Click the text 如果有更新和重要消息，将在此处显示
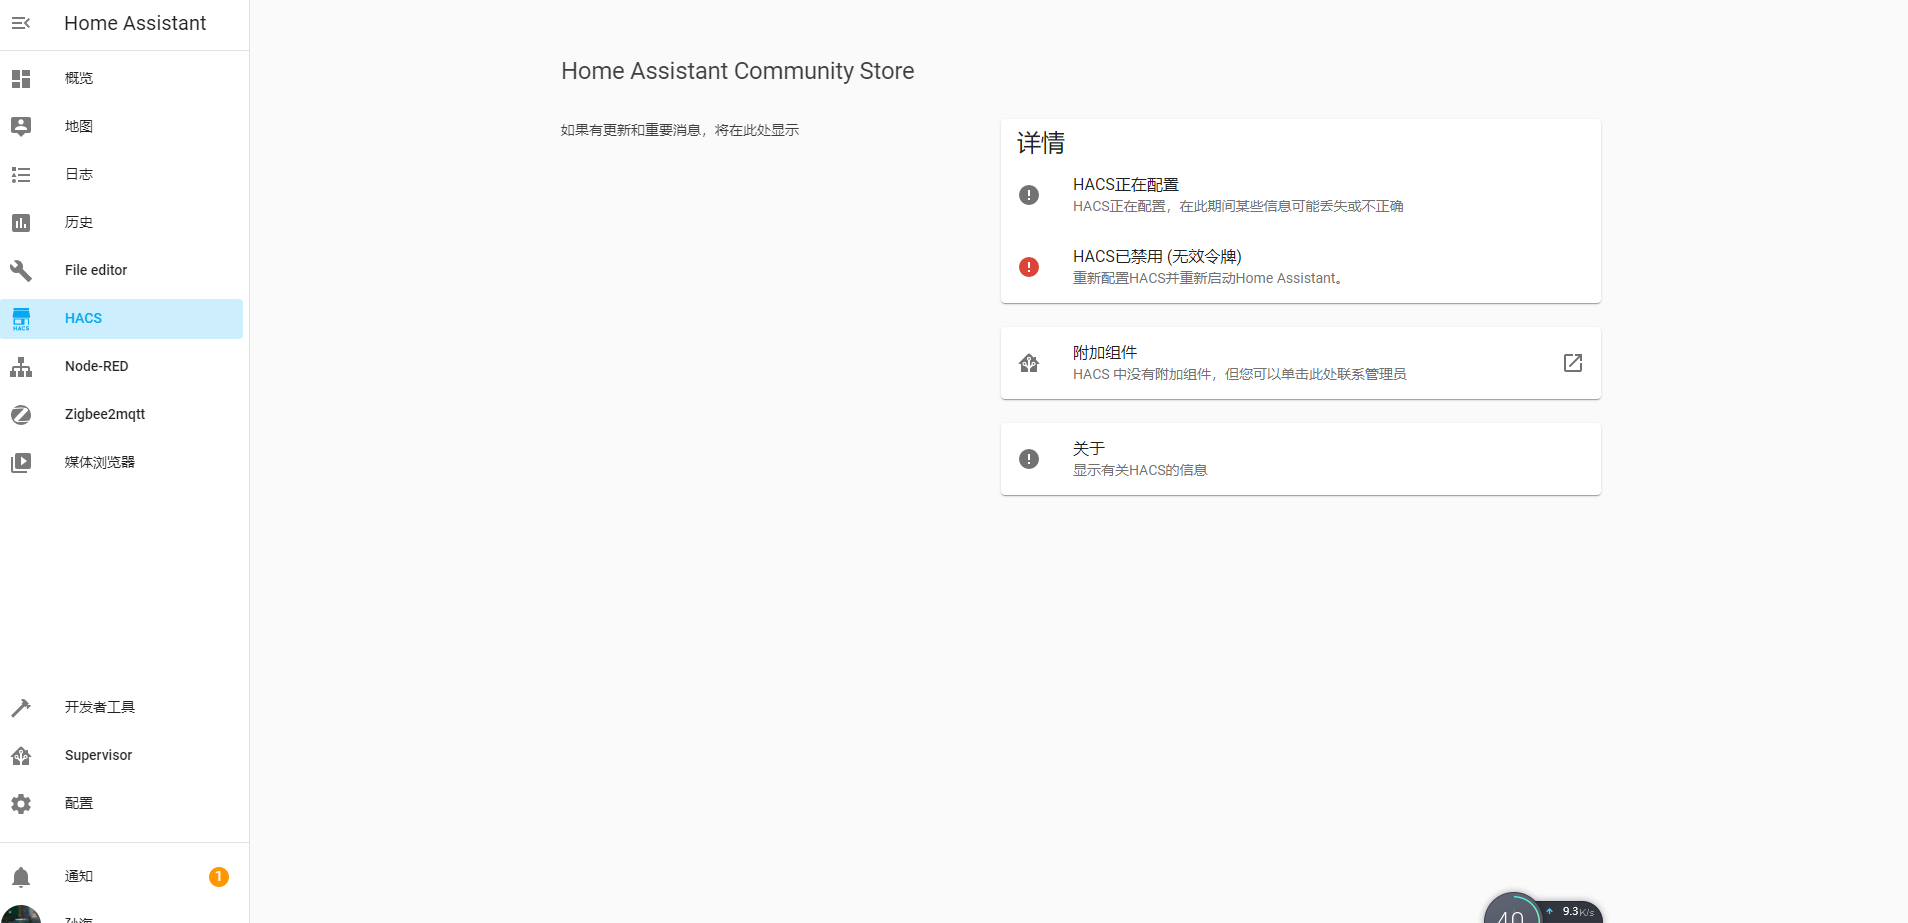 [680, 130]
